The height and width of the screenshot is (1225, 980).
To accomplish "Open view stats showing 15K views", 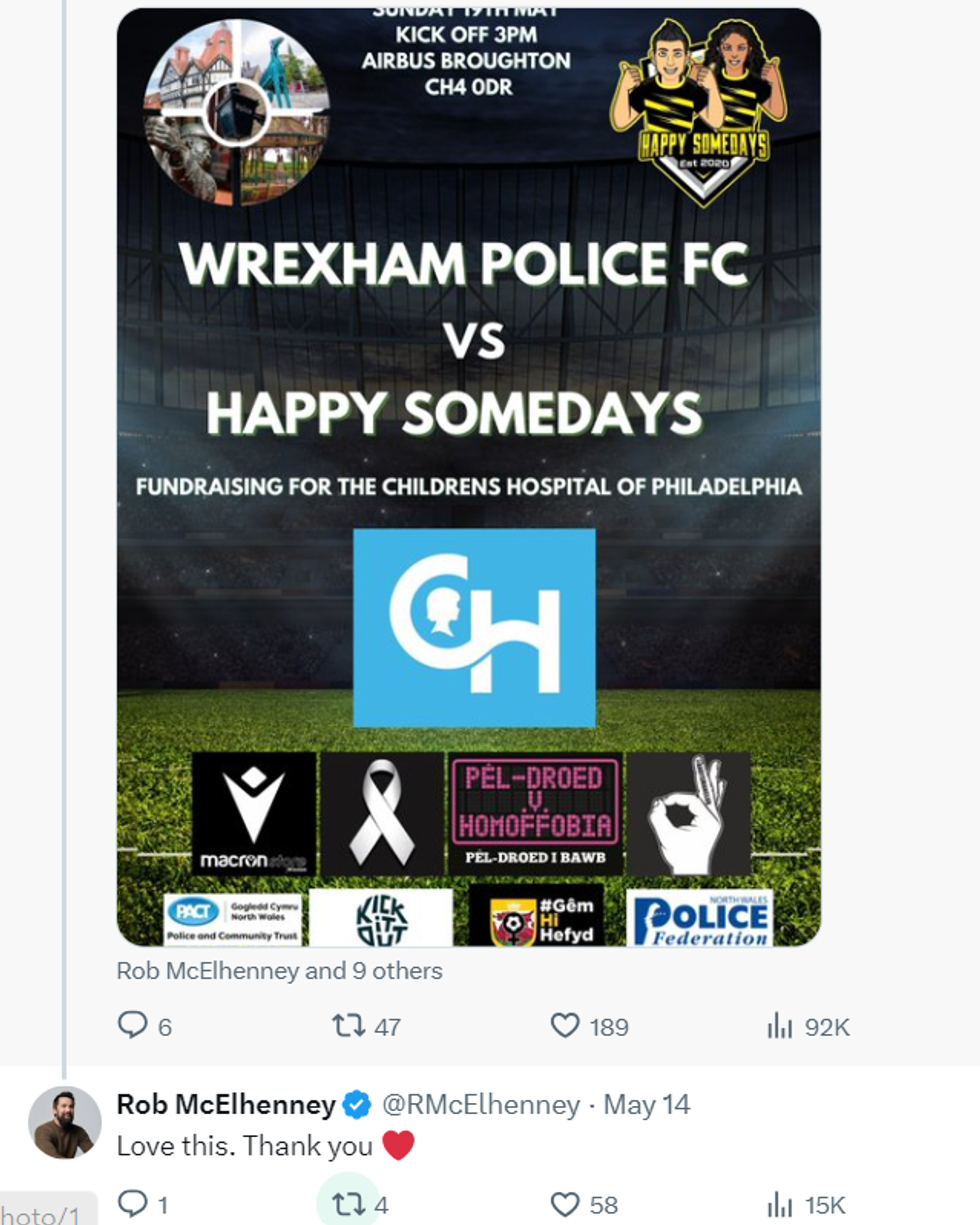I will [779, 1204].
